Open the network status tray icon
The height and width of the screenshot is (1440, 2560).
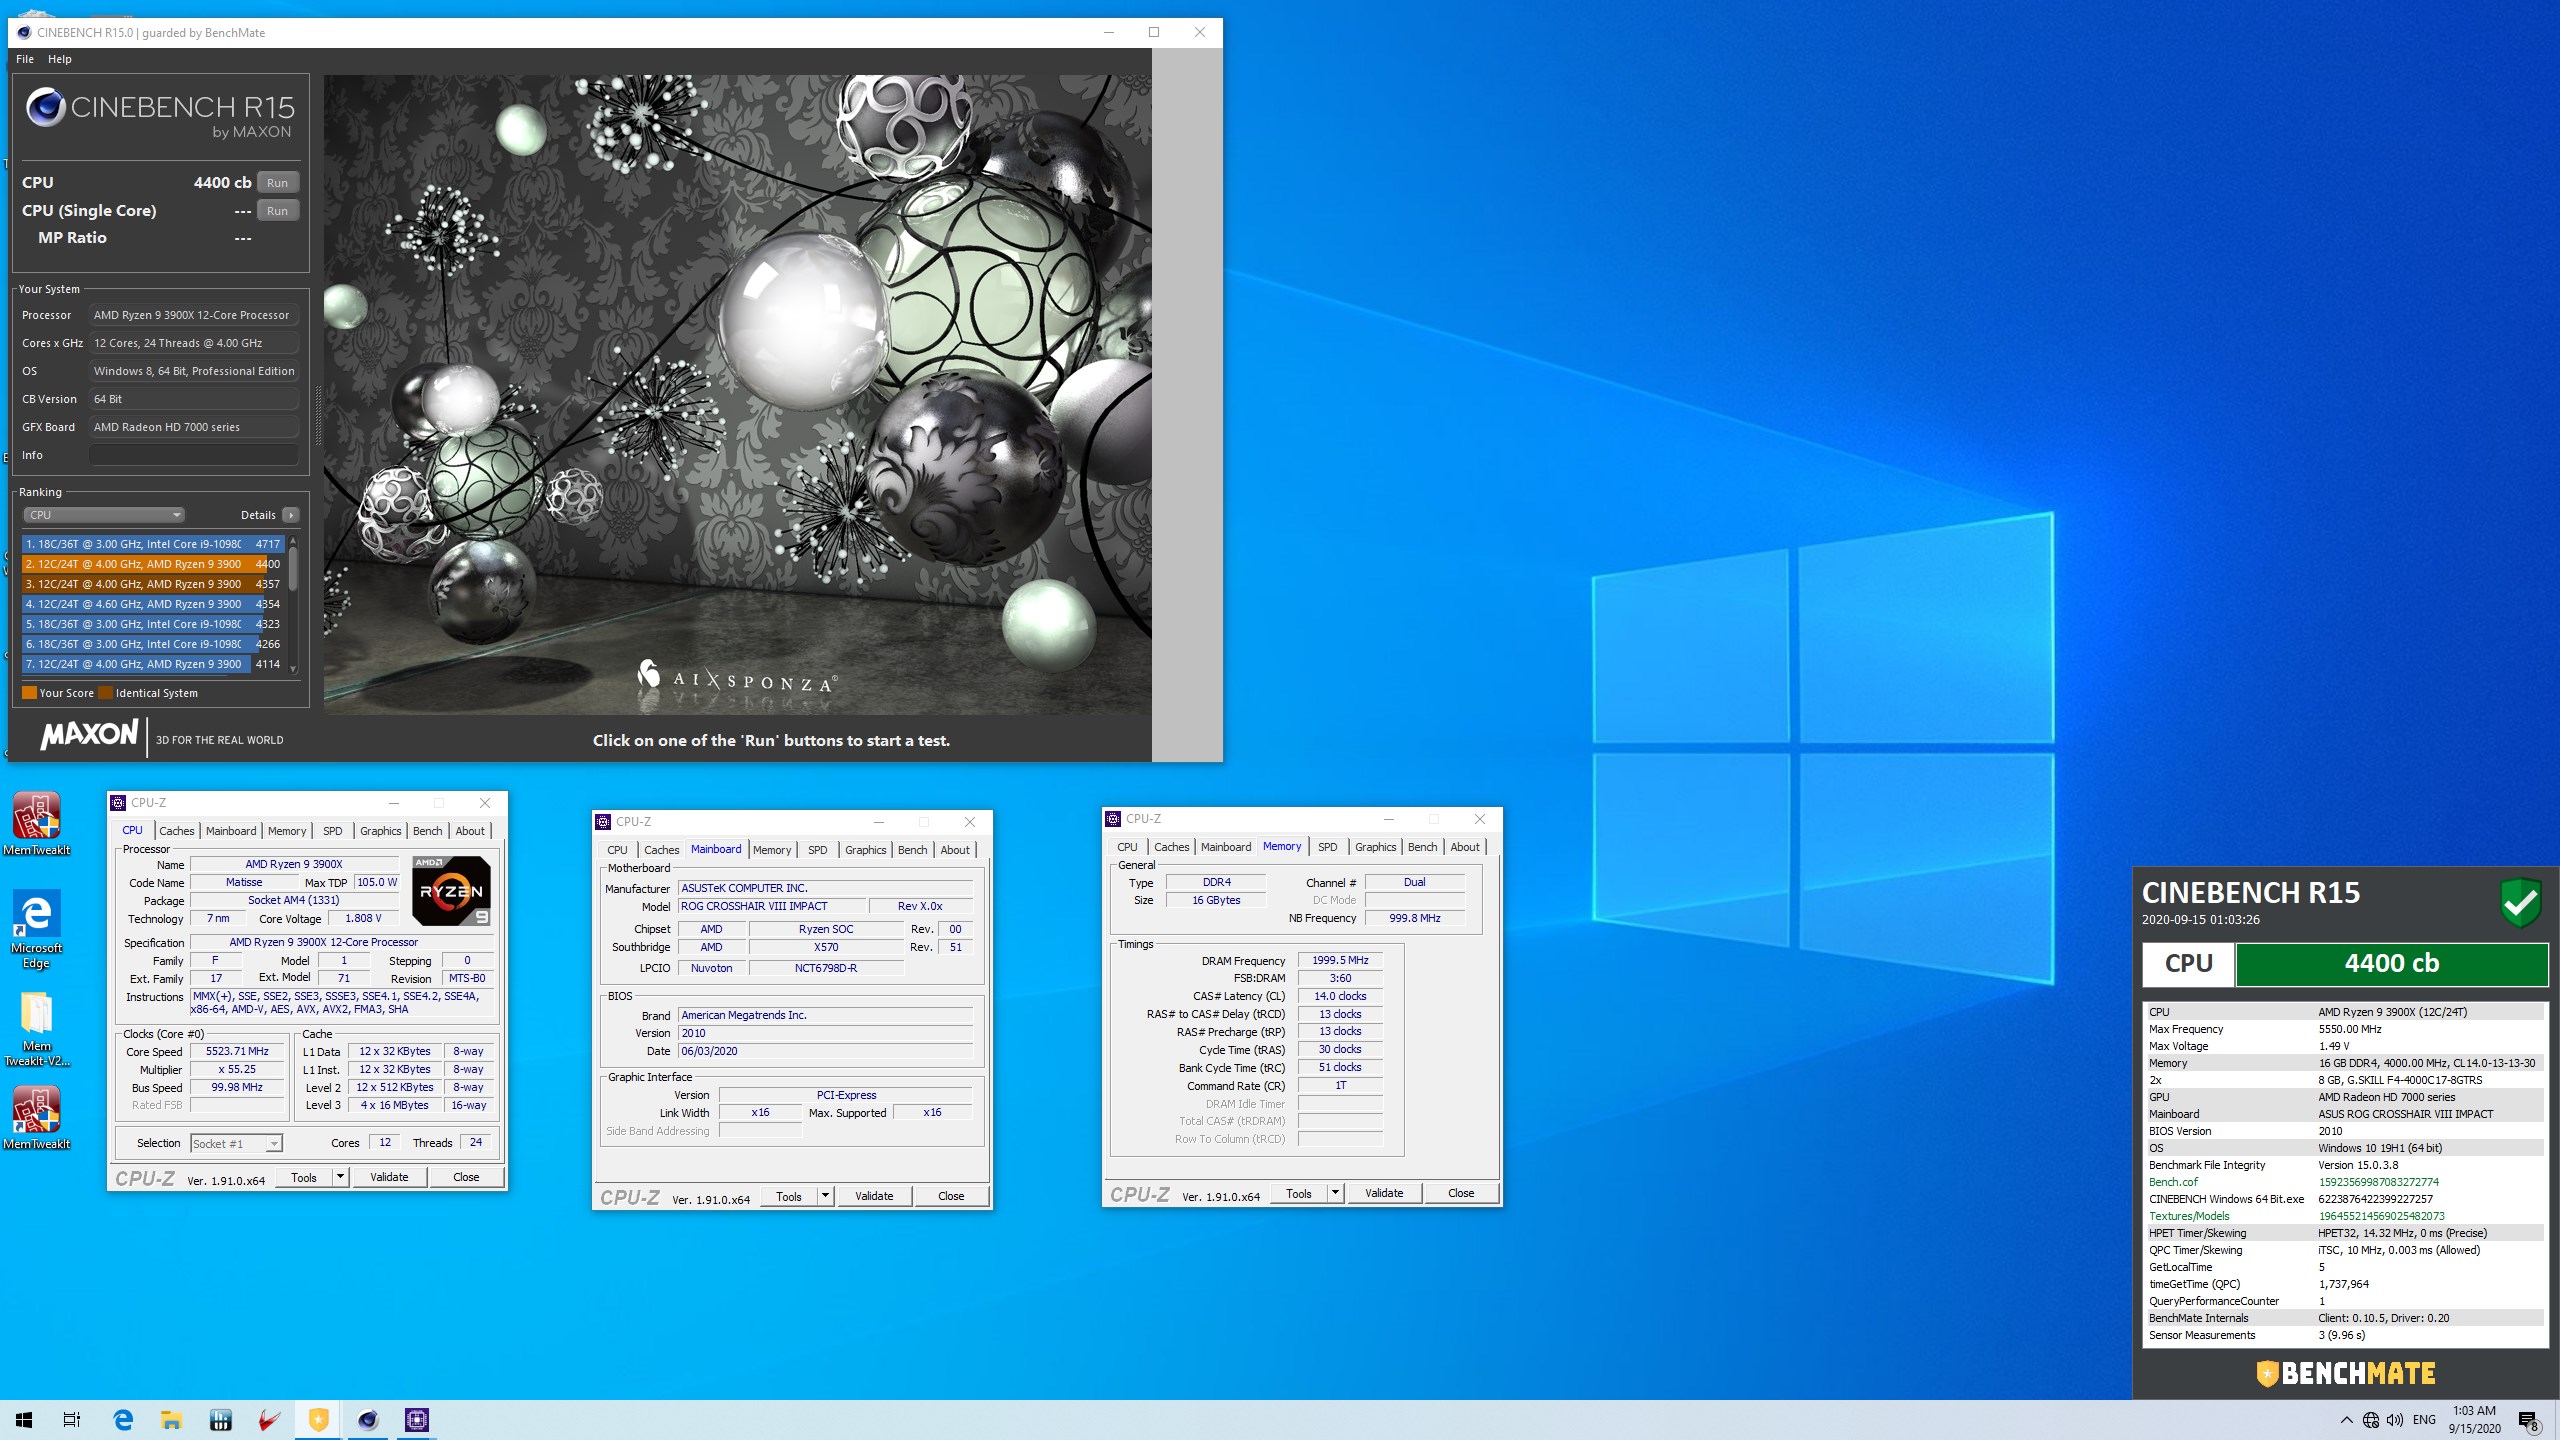(2371, 1420)
